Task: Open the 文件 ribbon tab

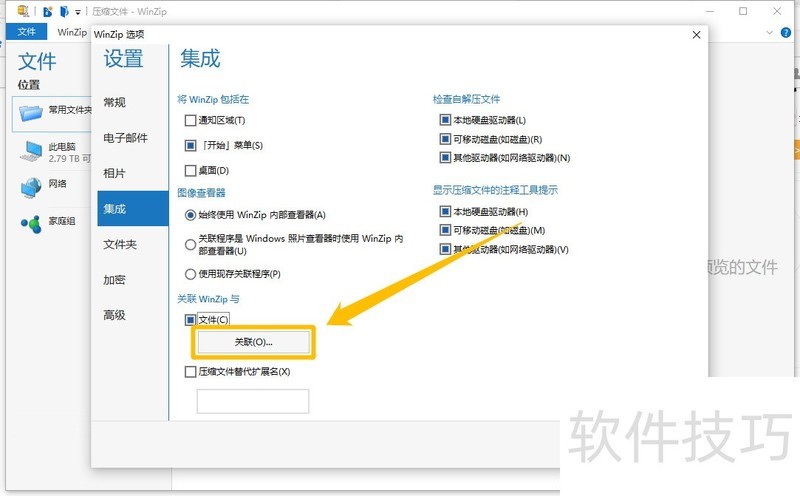Action: [x=27, y=32]
